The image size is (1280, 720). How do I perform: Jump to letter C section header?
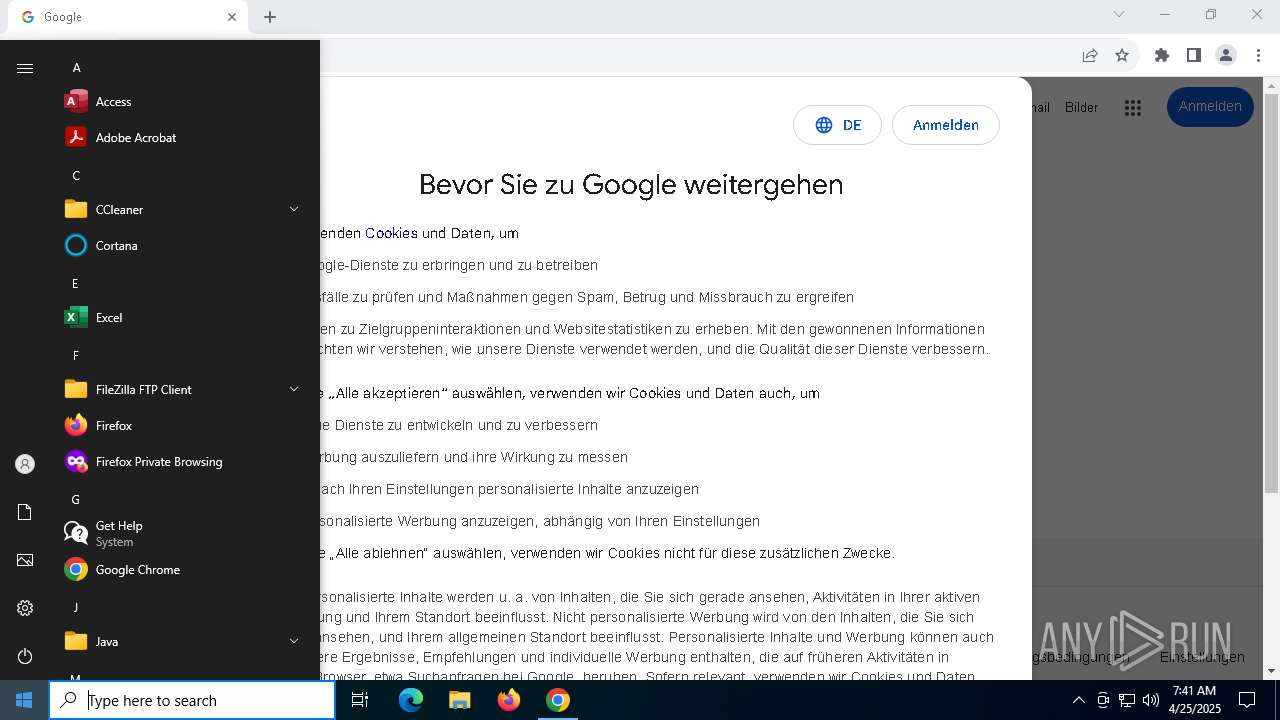(x=76, y=176)
